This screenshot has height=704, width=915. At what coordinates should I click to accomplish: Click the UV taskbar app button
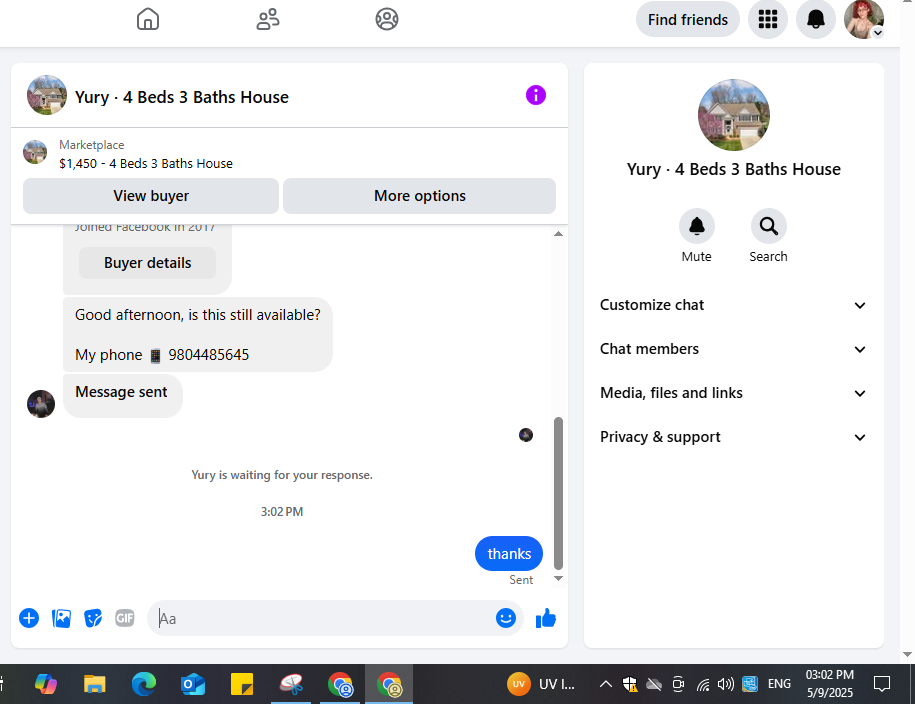pyautogui.click(x=541, y=684)
